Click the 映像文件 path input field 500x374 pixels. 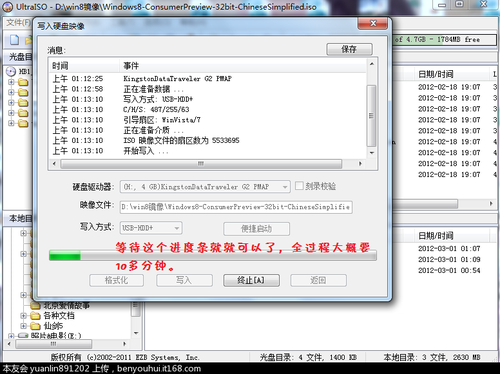coord(236,207)
